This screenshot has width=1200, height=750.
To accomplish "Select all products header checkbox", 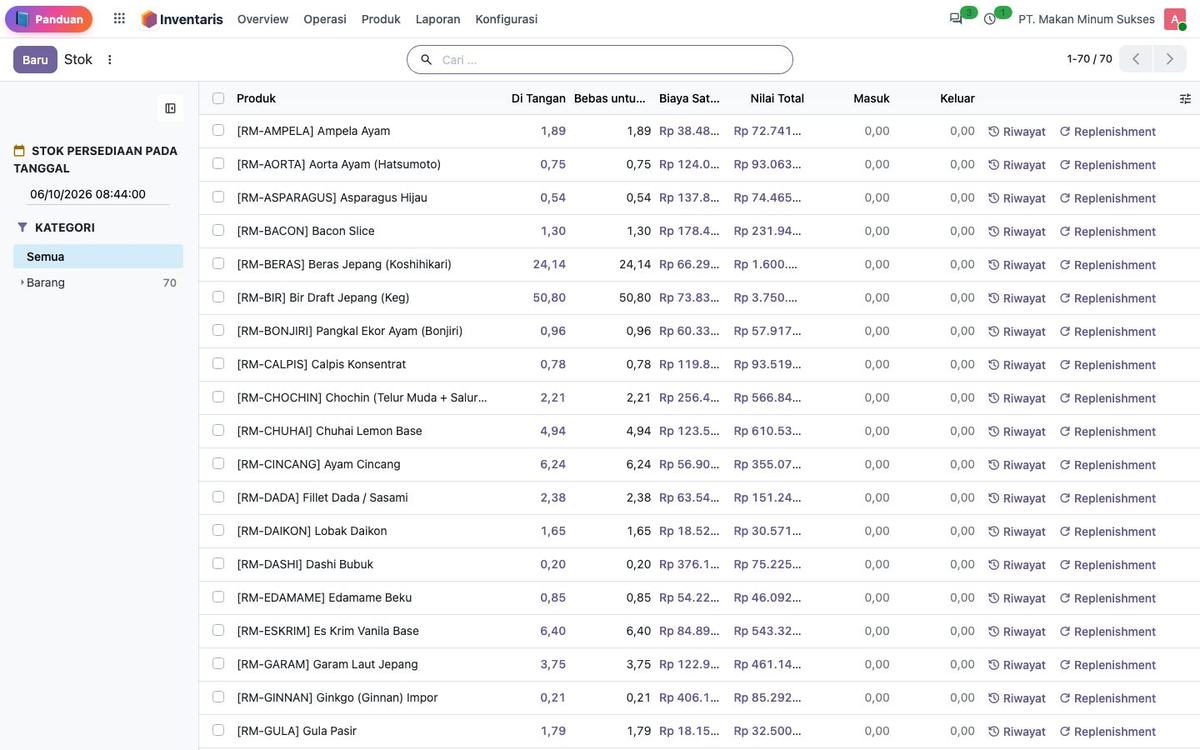I will 218,98.
